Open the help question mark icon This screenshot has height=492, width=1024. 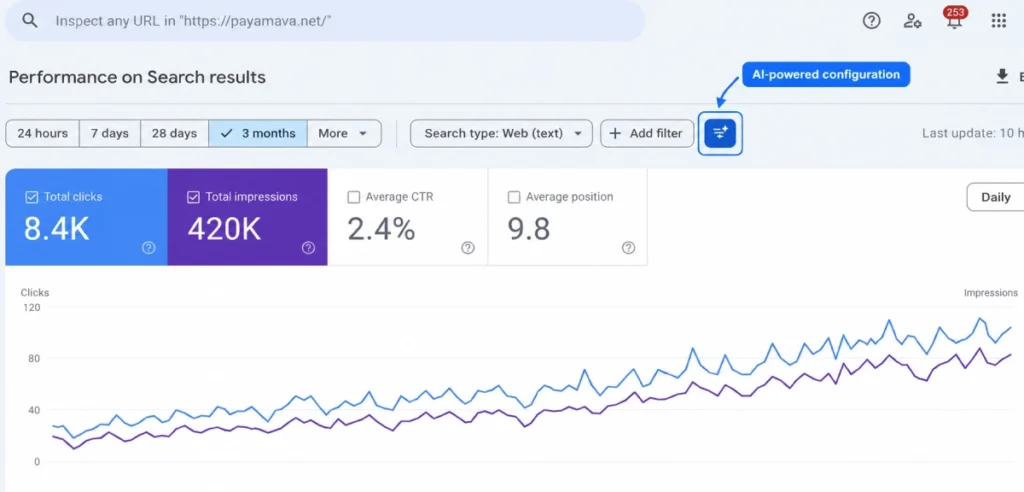(x=871, y=21)
